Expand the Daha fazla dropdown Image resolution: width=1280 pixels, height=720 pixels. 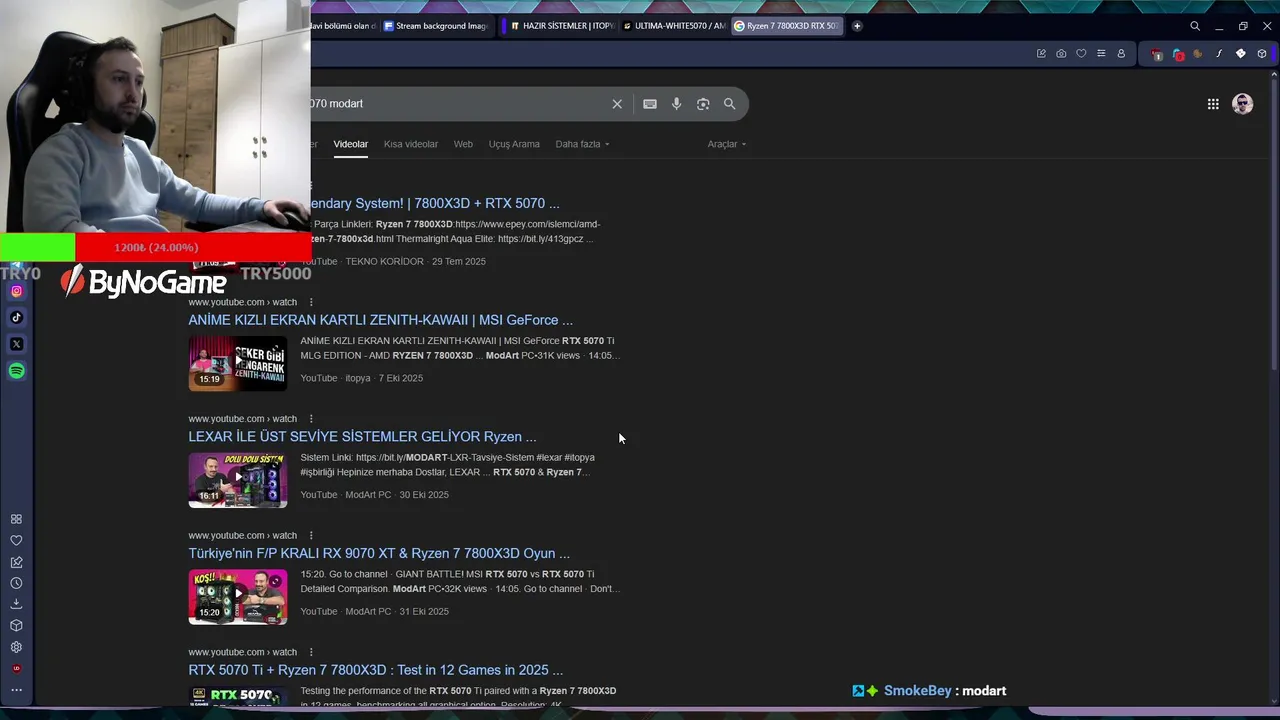pos(582,144)
